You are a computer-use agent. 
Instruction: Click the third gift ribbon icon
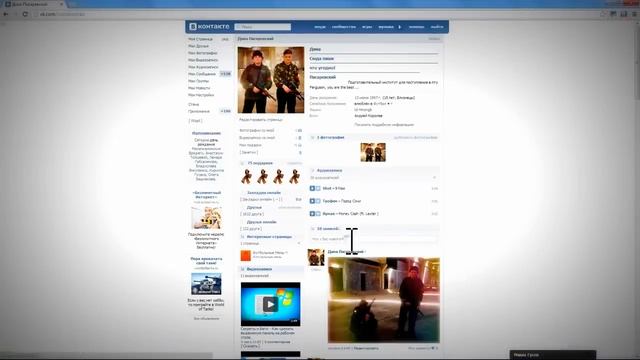pyautogui.click(x=278, y=177)
